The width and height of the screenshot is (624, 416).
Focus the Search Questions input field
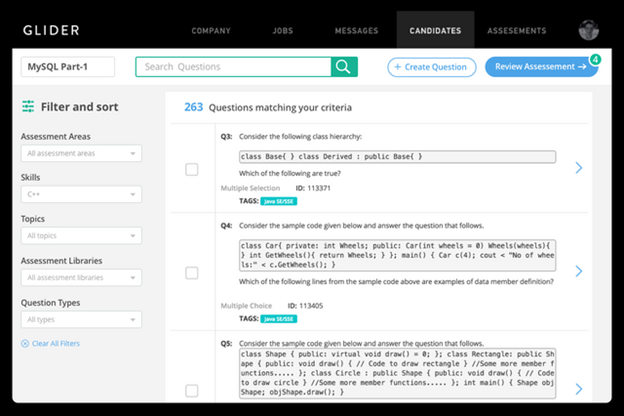[x=233, y=66]
